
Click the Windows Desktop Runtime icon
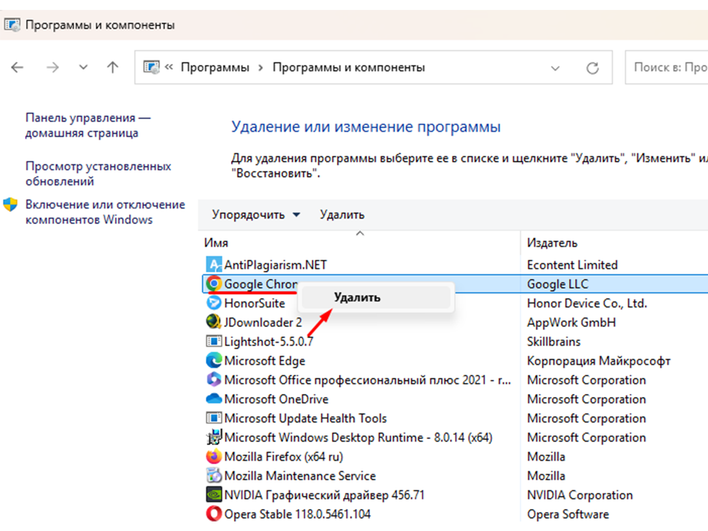pyautogui.click(x=214, y=437)
